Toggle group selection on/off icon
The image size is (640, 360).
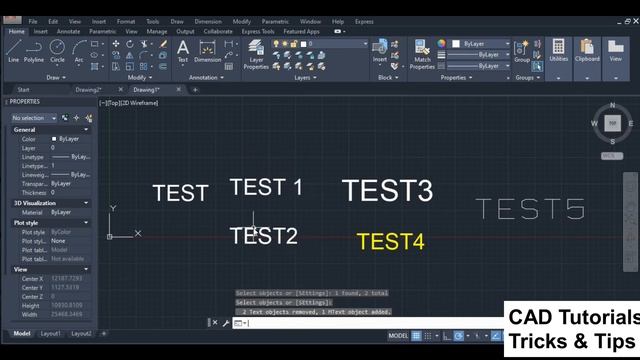tap(537, 66)
